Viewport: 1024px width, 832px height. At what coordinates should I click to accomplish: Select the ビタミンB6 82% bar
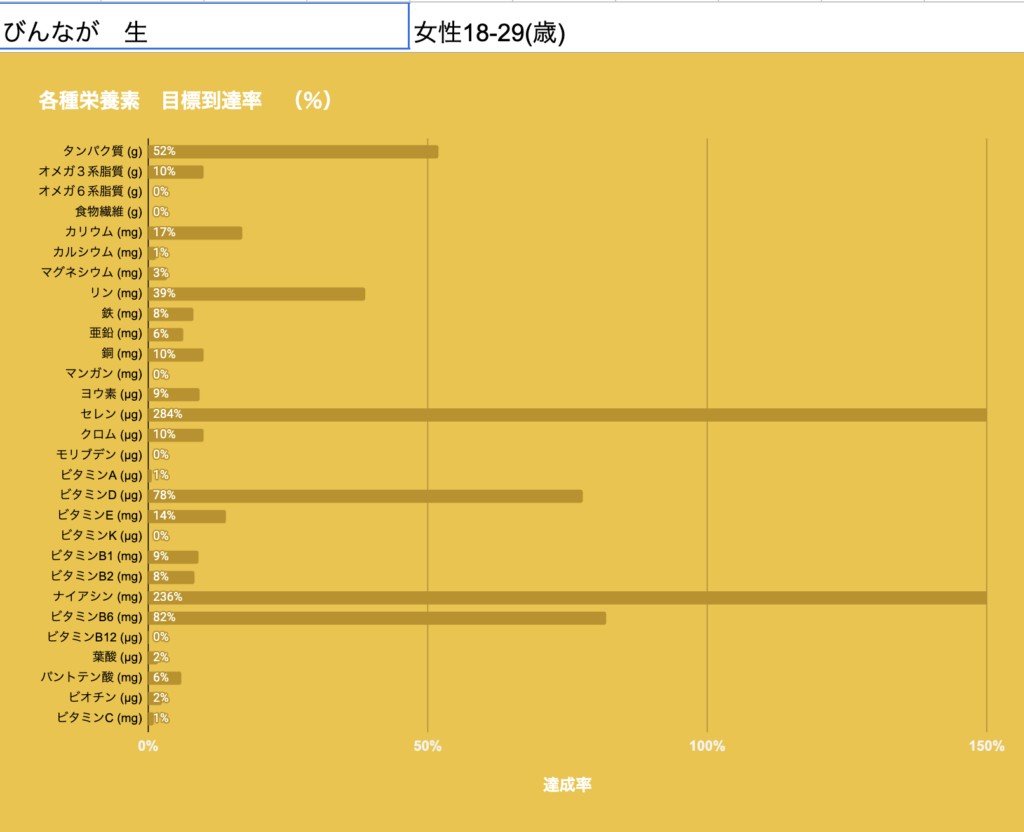pyautogui.click(x=377, y=618)
